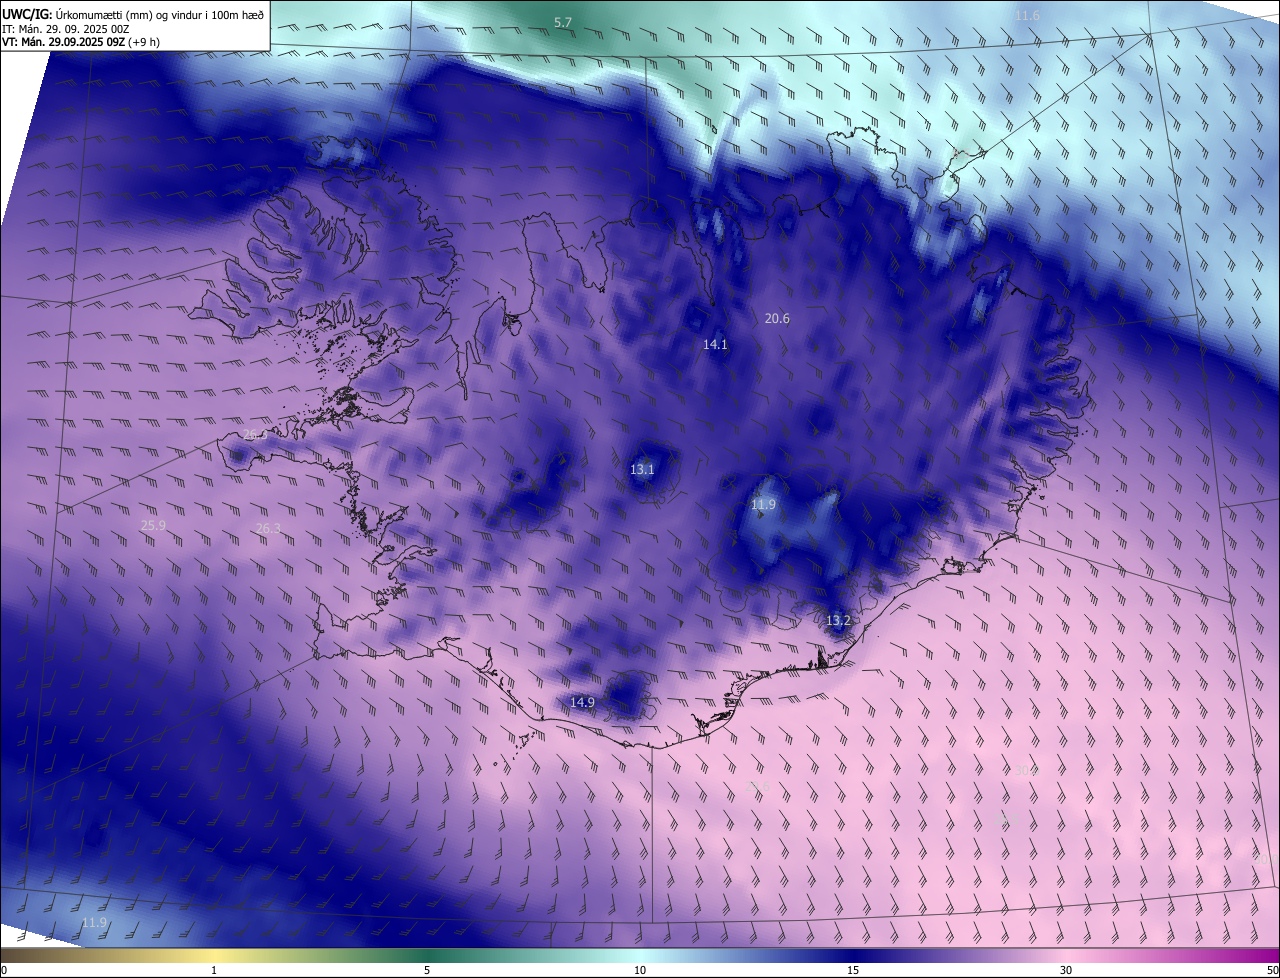Click the colorbar tick label 1
Viewport: 1280px width, 978px height.
(x=214, y=970)
